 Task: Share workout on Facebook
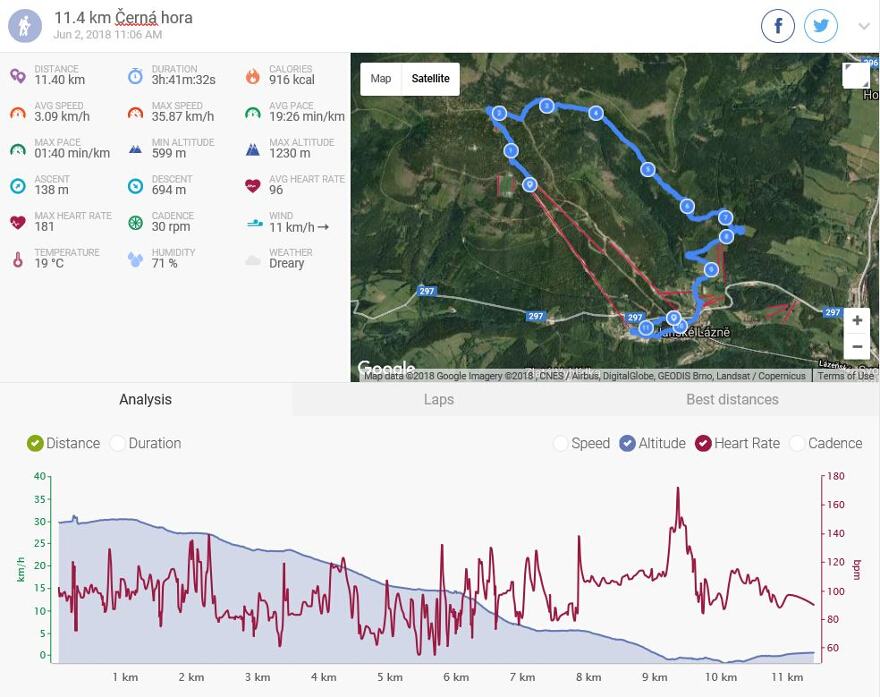[x=778, y=26]
